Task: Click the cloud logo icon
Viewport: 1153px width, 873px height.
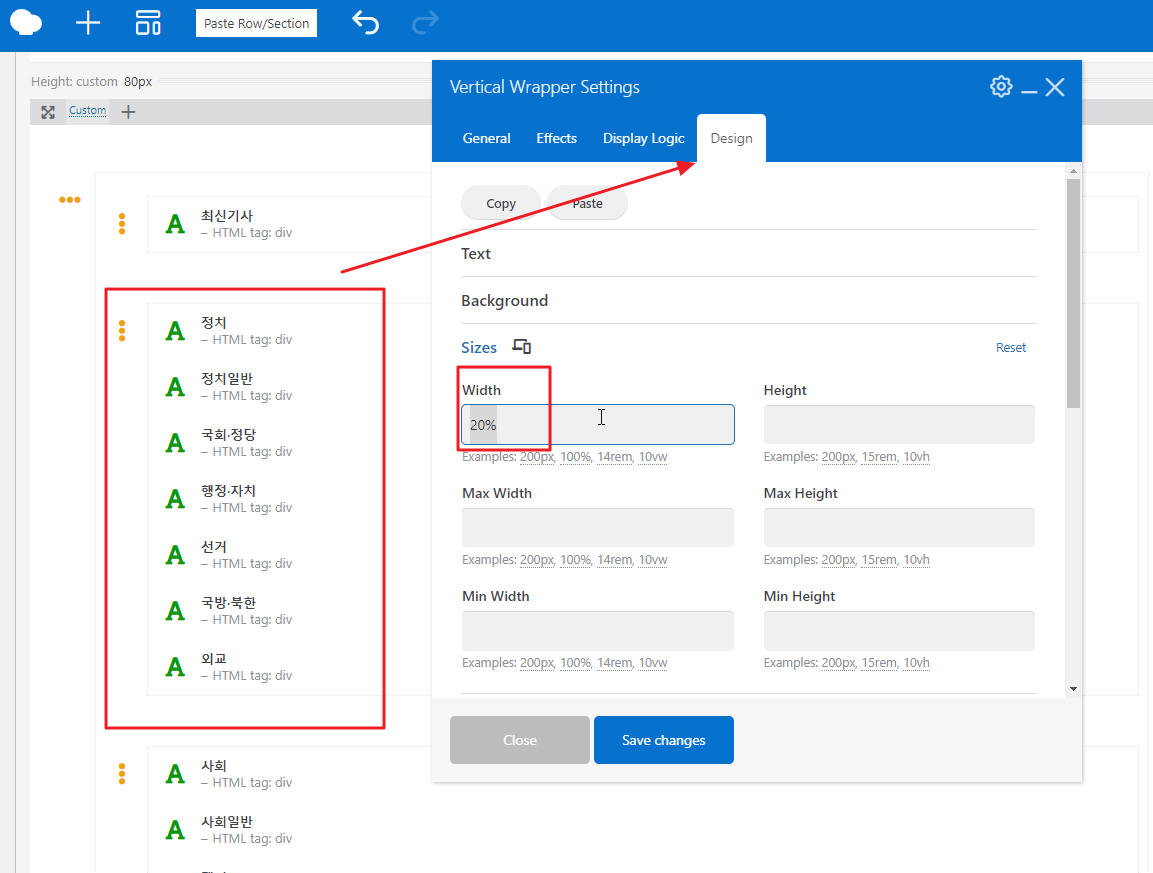Action: coord(26,23)
